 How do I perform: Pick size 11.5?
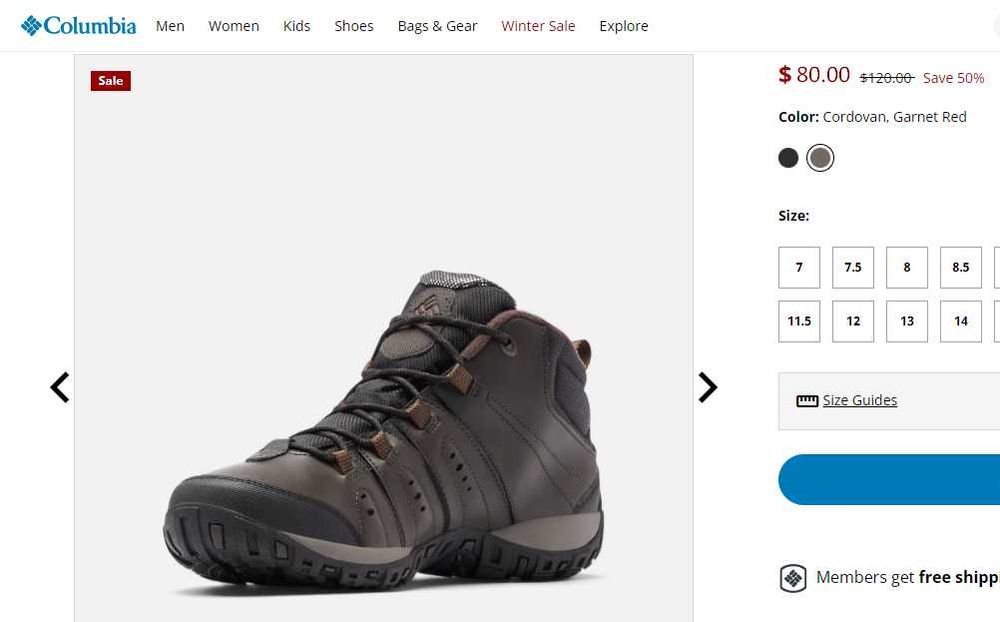[799, 321]
